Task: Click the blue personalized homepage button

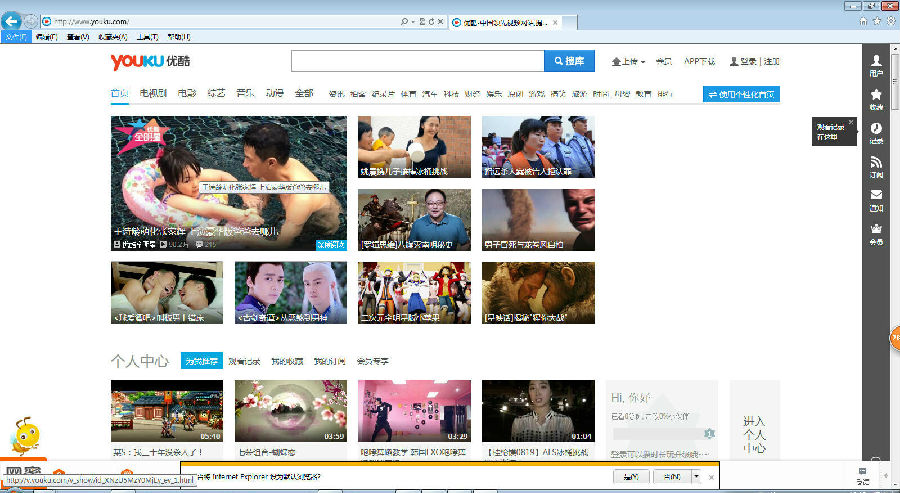Action: (x=741, y=94)
